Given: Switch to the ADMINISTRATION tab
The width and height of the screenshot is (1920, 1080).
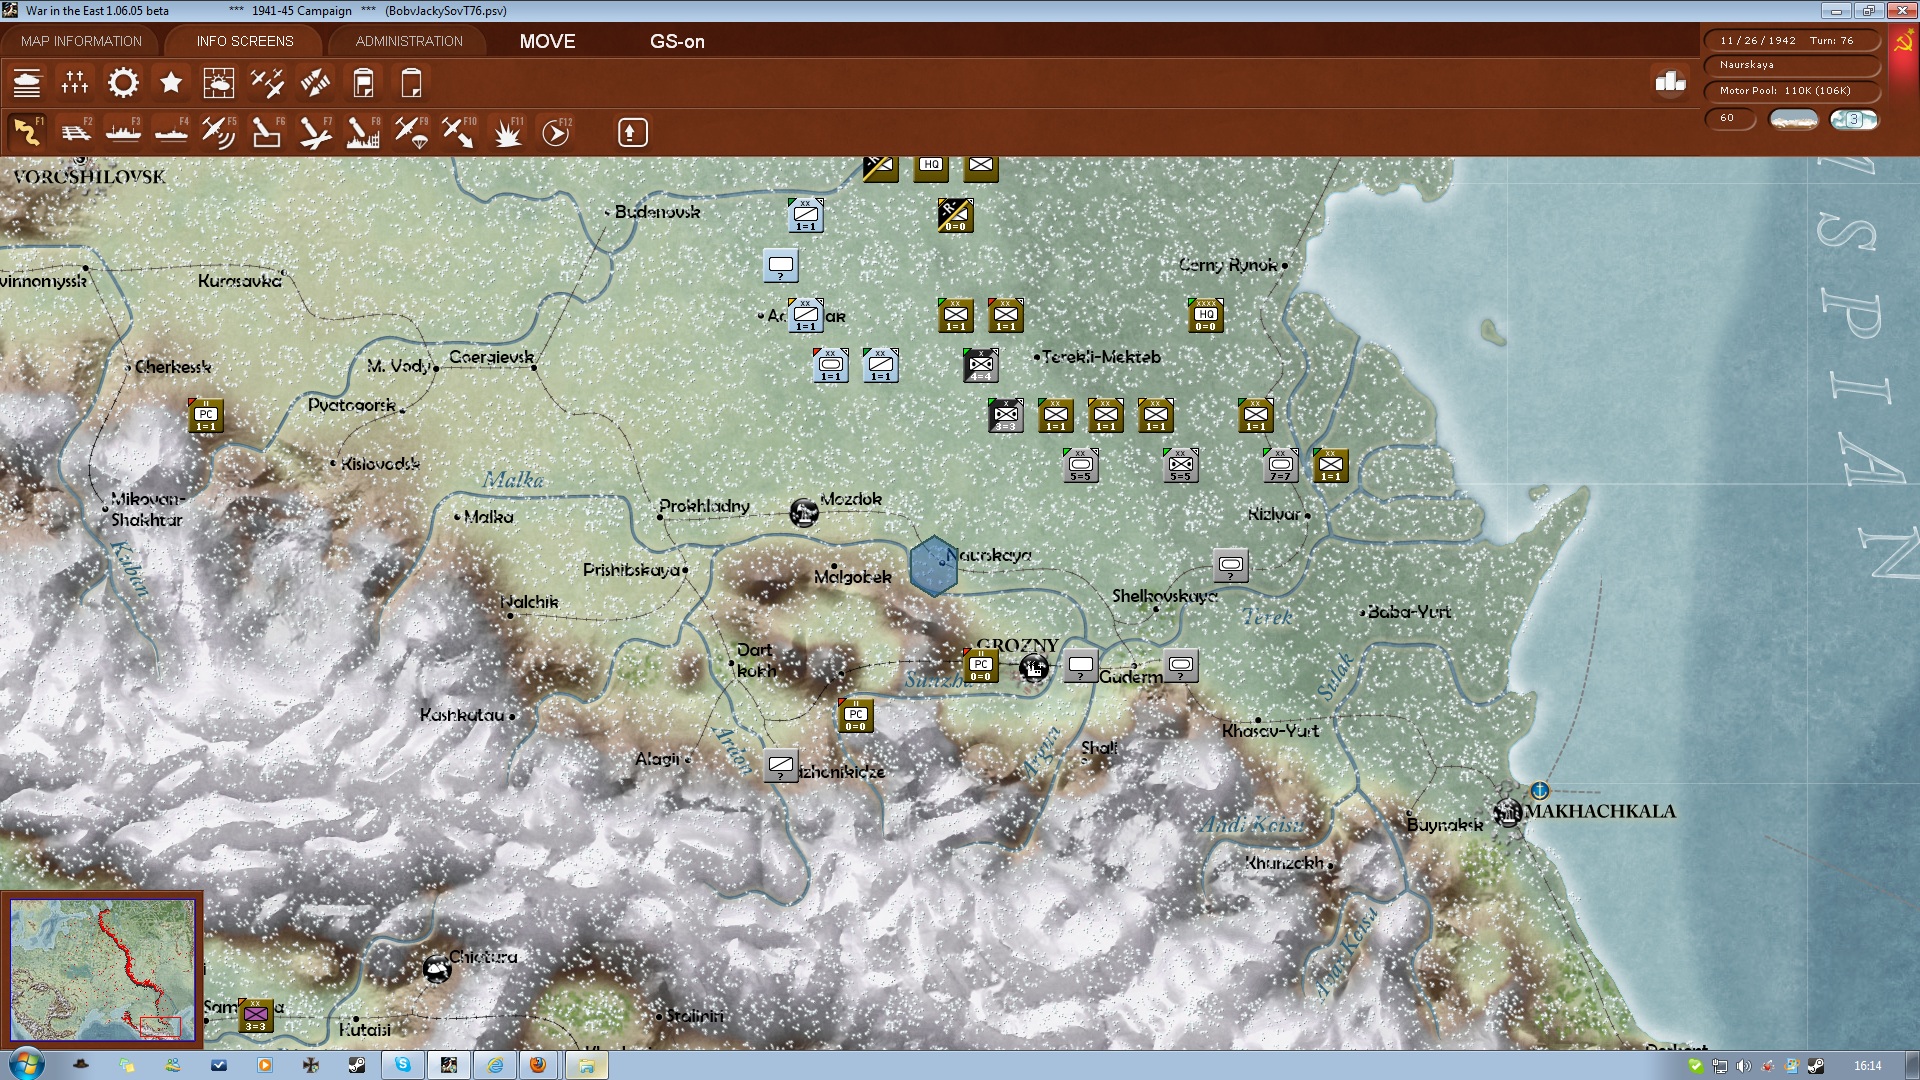Looking at the screenshot, I should click(409, 41).
